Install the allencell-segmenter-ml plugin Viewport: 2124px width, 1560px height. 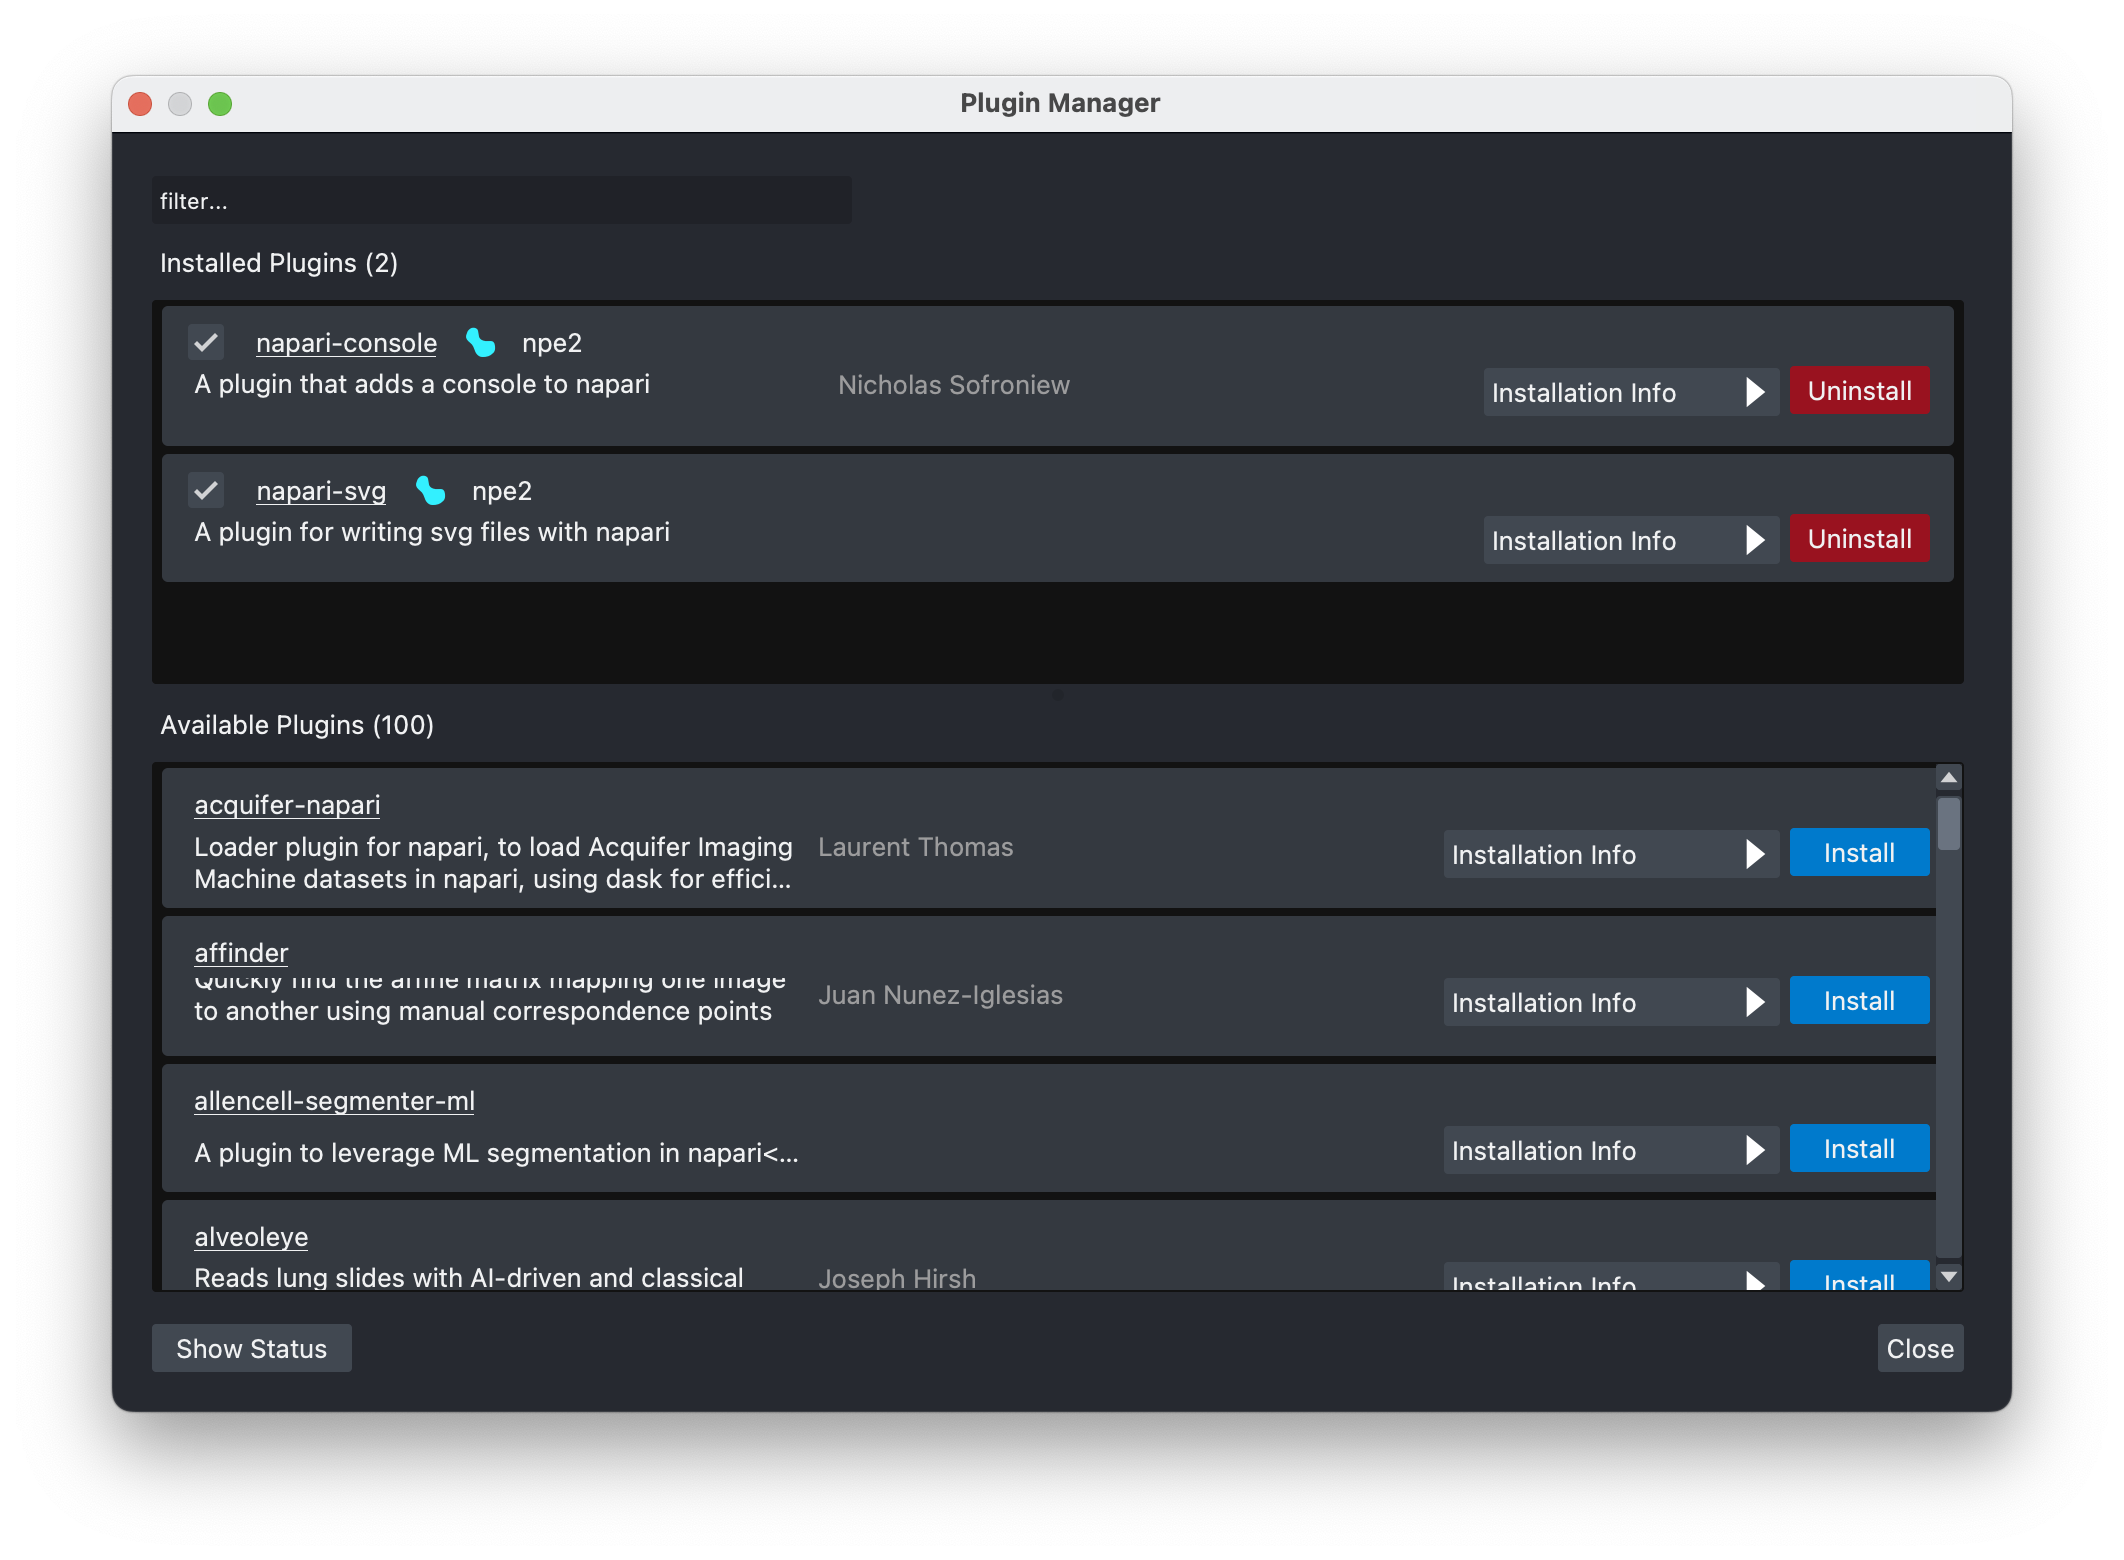click(1859, 1148)
